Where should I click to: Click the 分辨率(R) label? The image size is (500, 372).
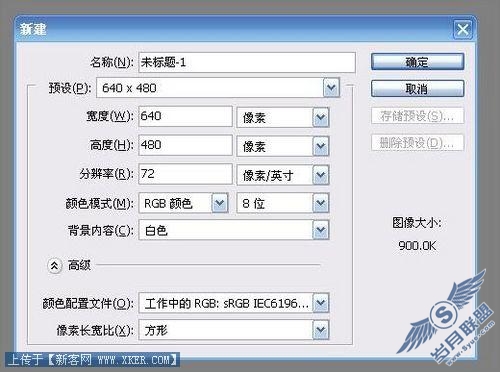[x=106, y=174]
